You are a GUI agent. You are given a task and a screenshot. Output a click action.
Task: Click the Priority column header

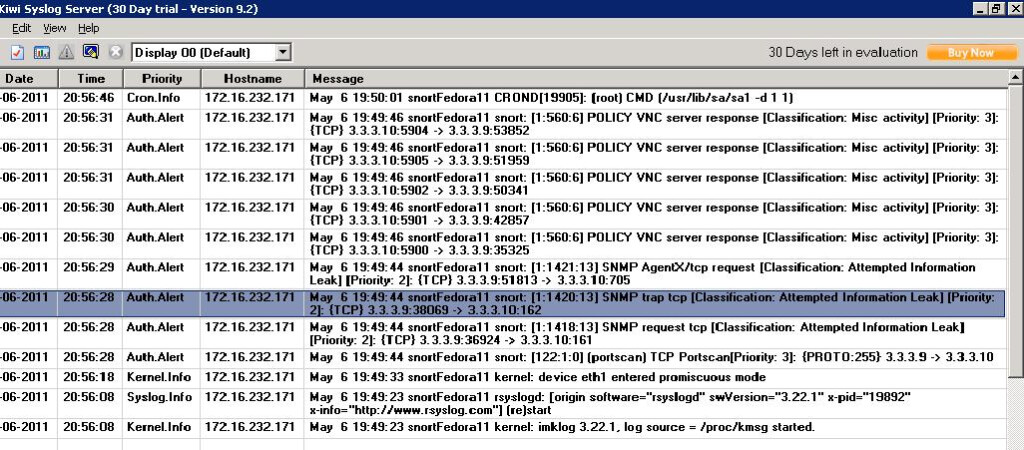tap(162, 78)
